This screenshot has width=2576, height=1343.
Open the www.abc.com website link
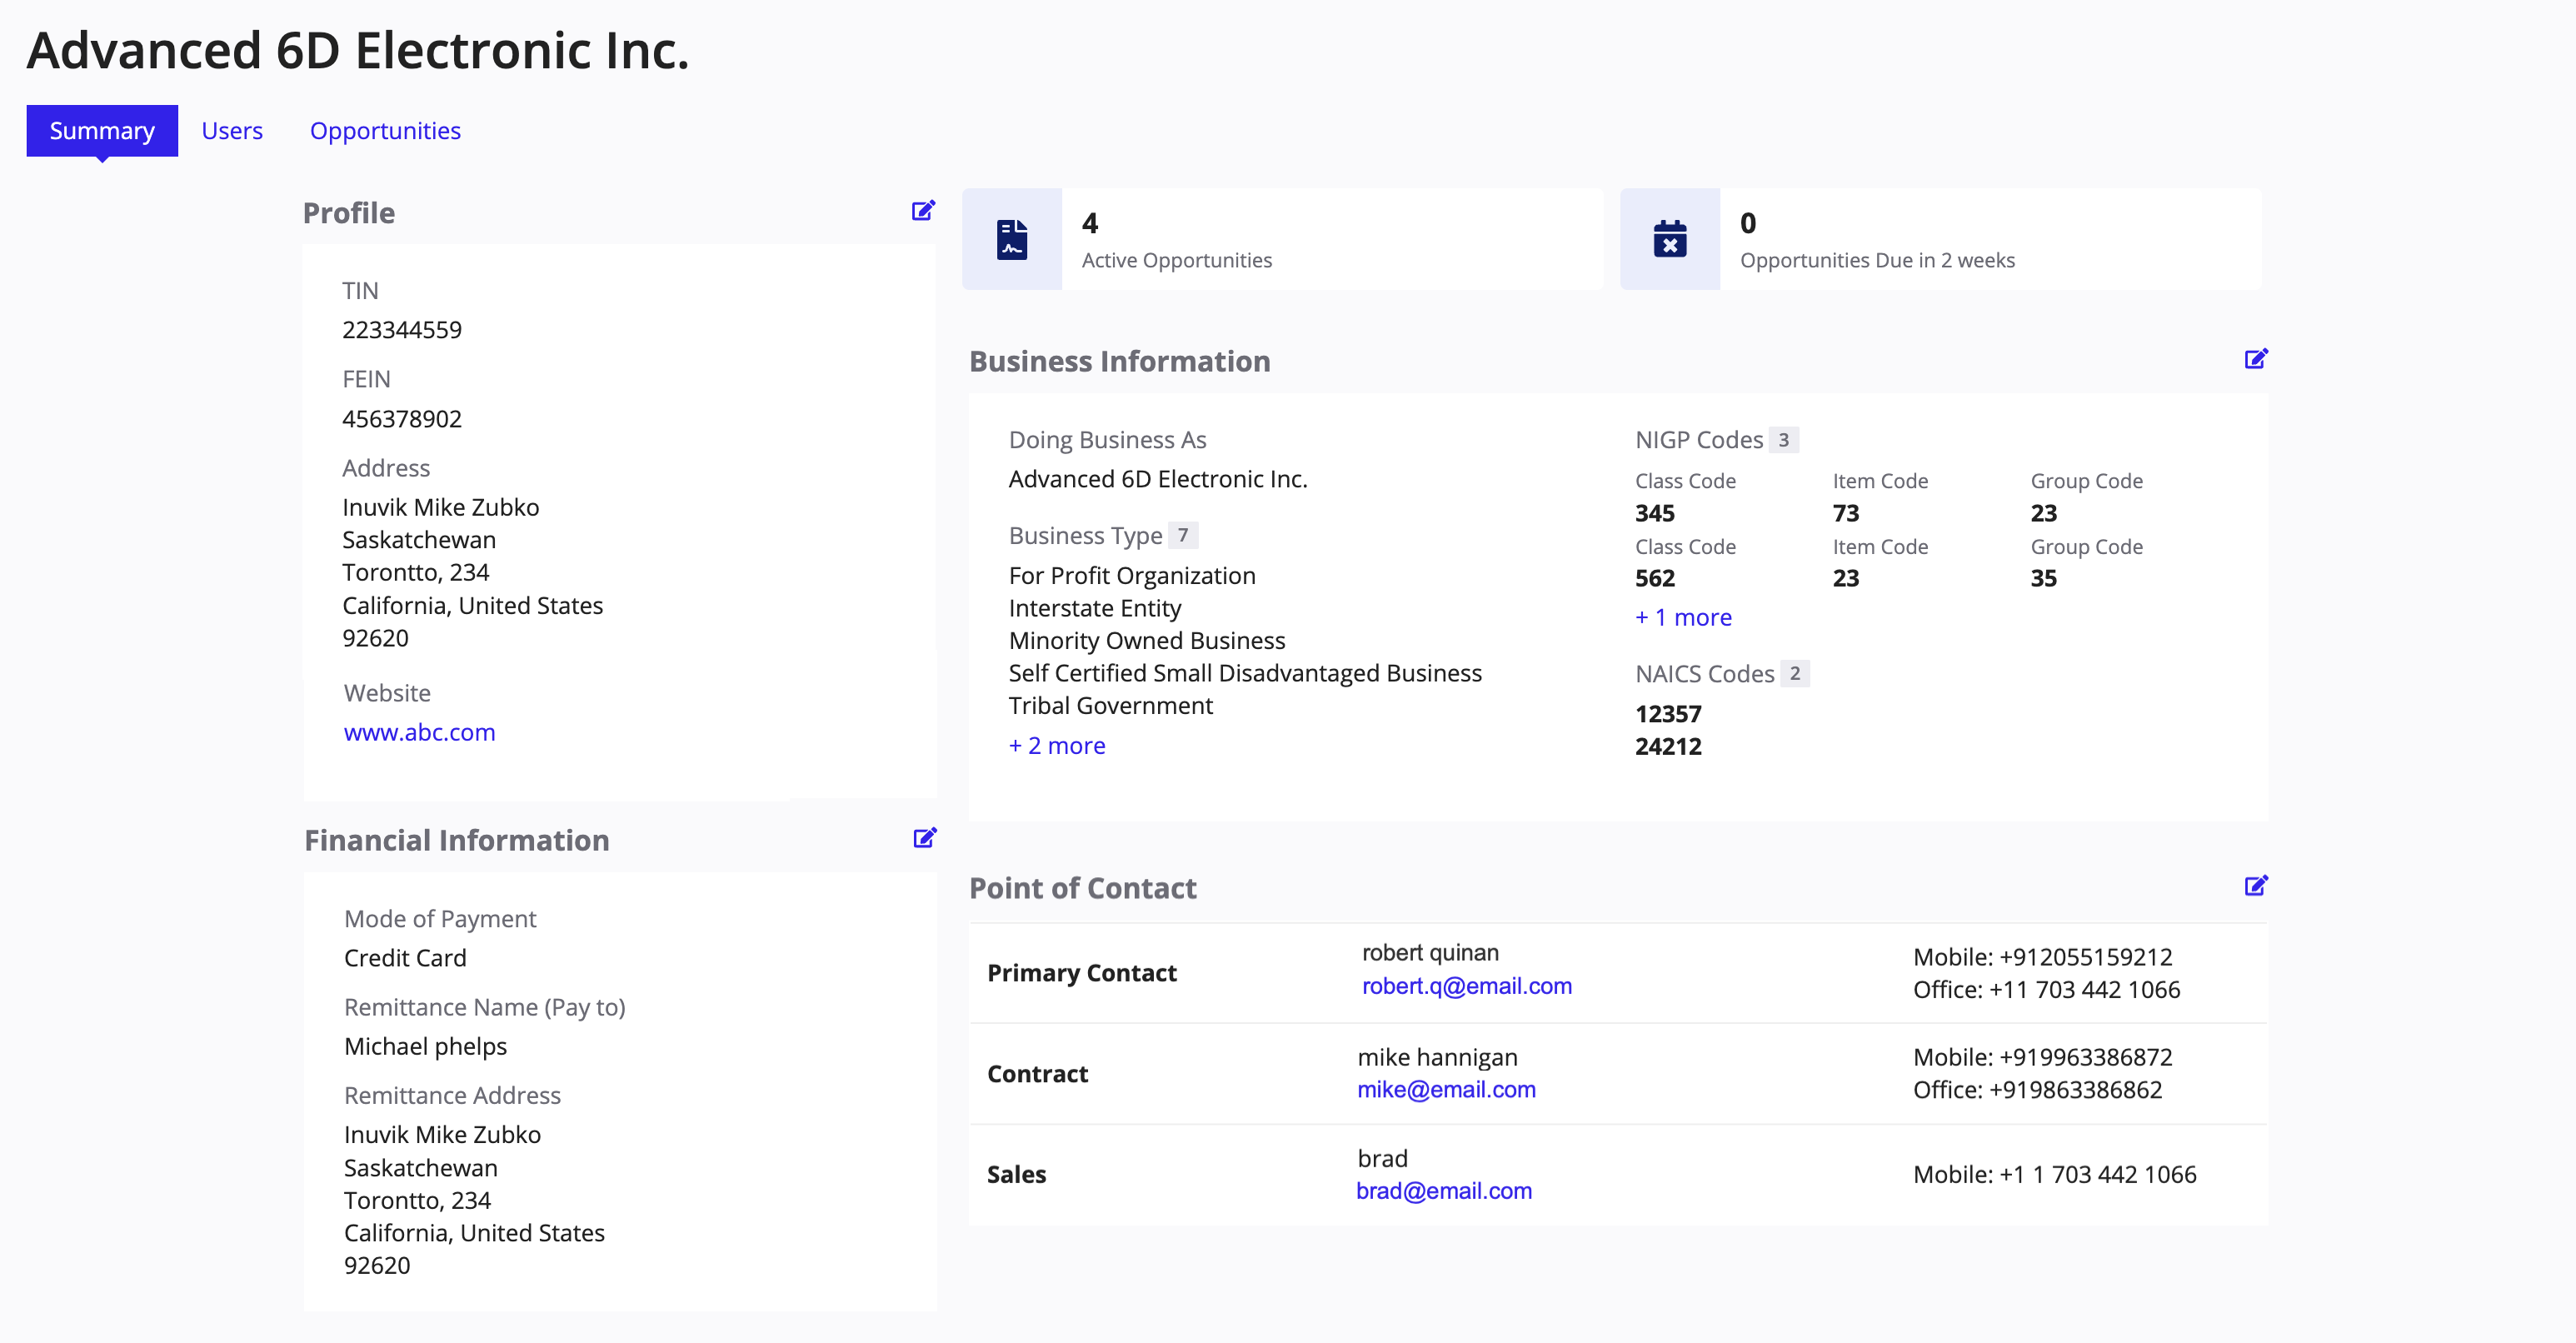point(419,732)
